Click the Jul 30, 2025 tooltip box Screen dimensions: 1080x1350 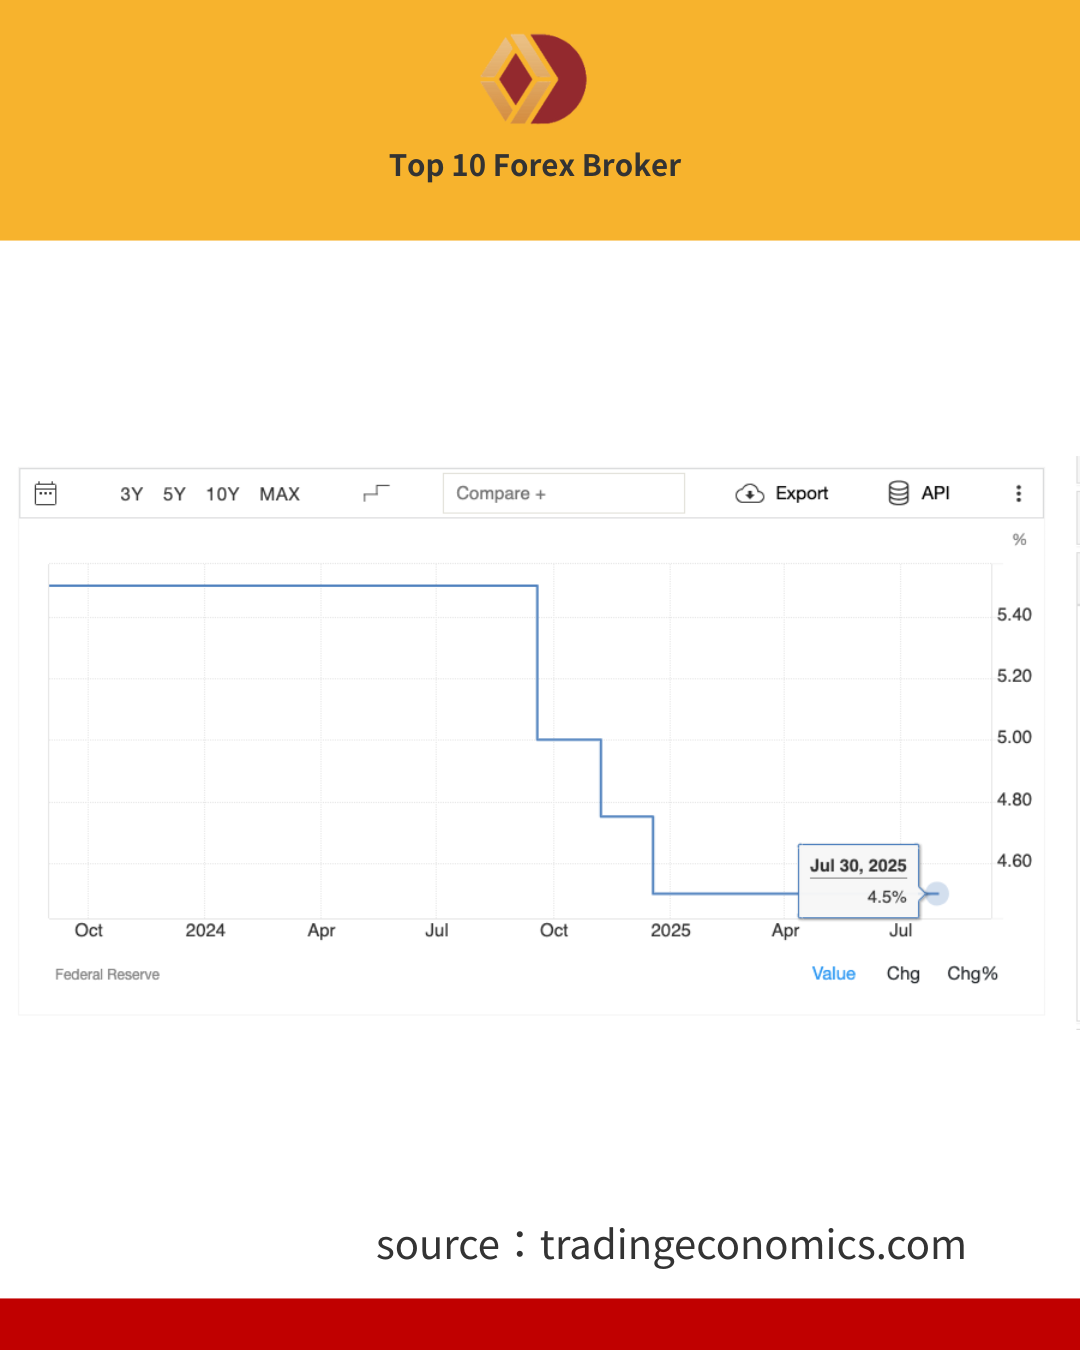(x=859, y=881)
